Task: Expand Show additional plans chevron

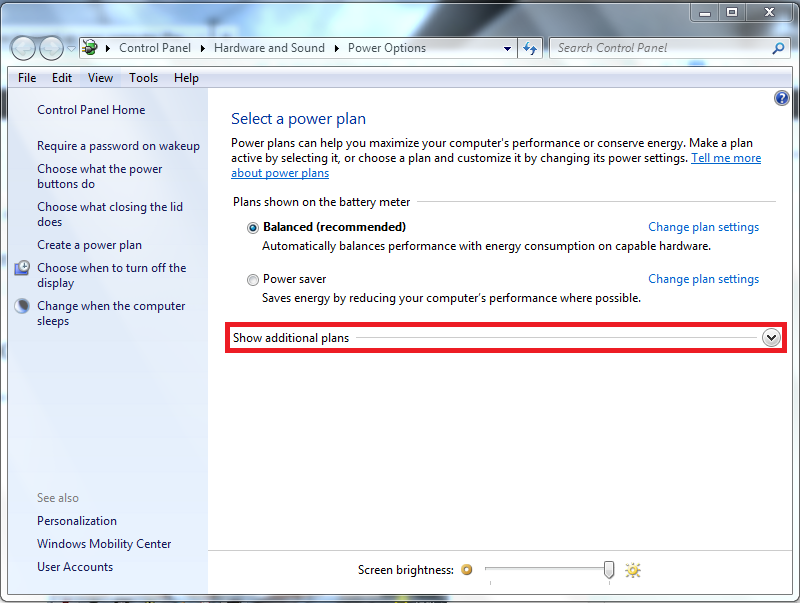Action: pyautogui.click(x=771, y=338)
